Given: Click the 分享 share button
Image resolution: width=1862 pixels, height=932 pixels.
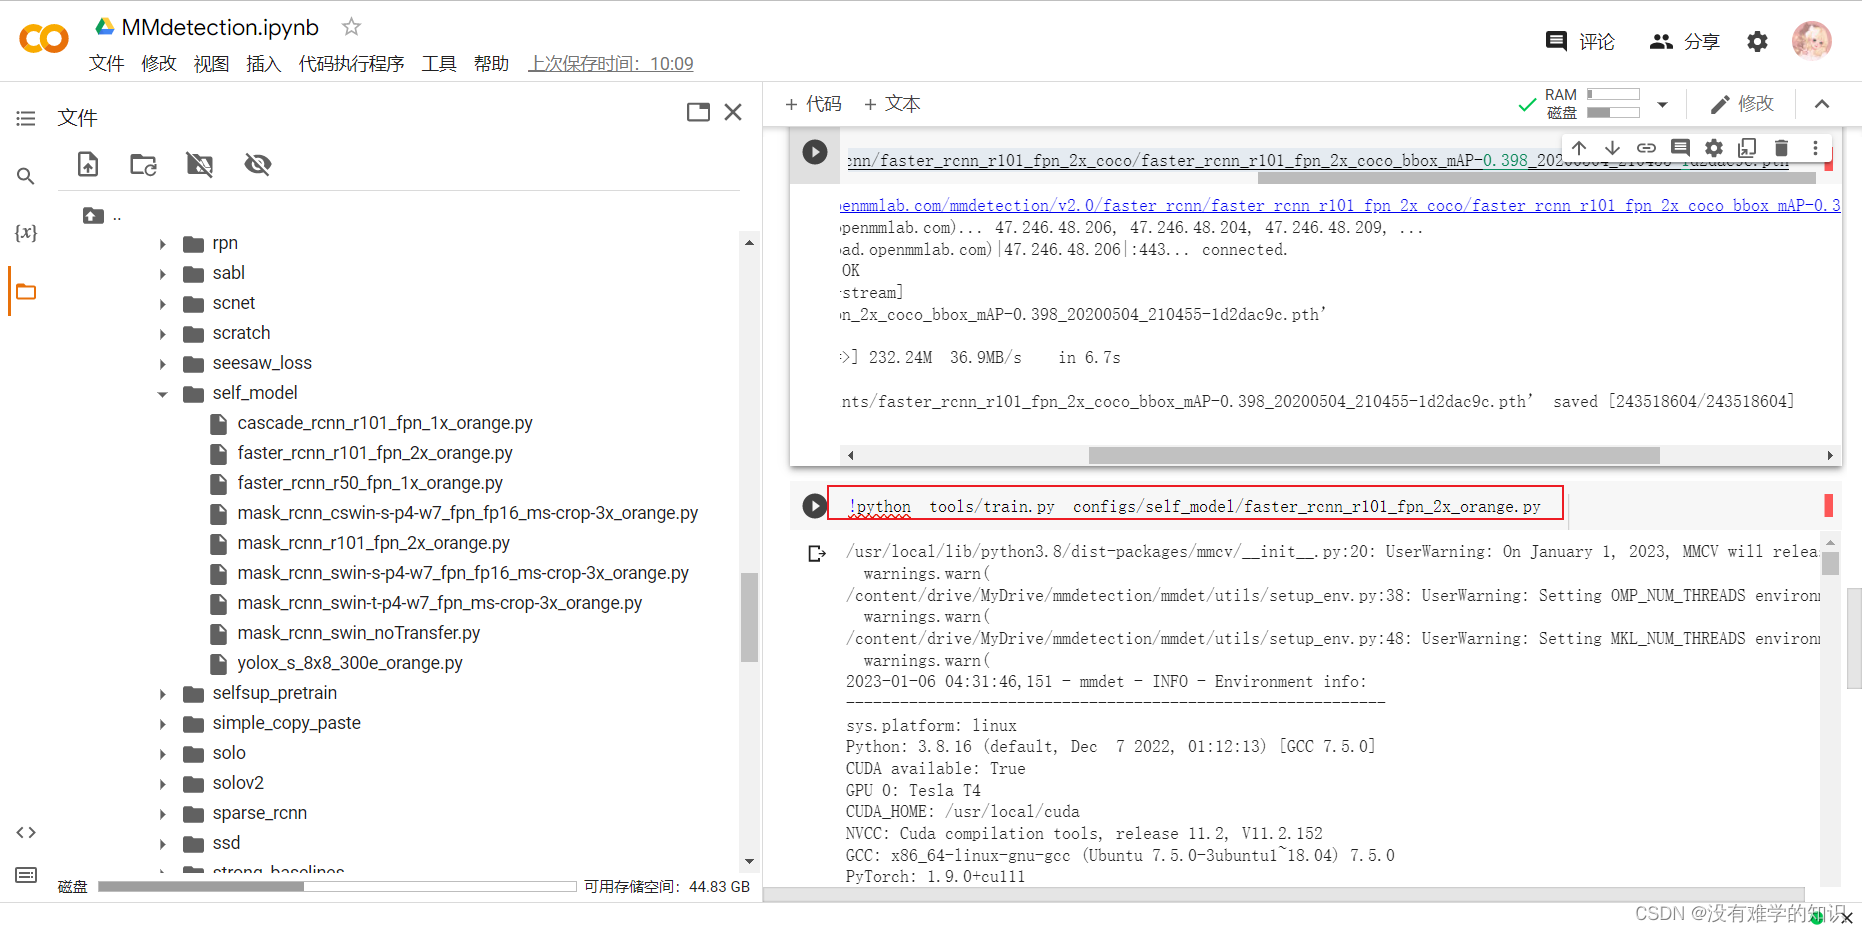Looking at the screenshot, I should click(1685, 41).
